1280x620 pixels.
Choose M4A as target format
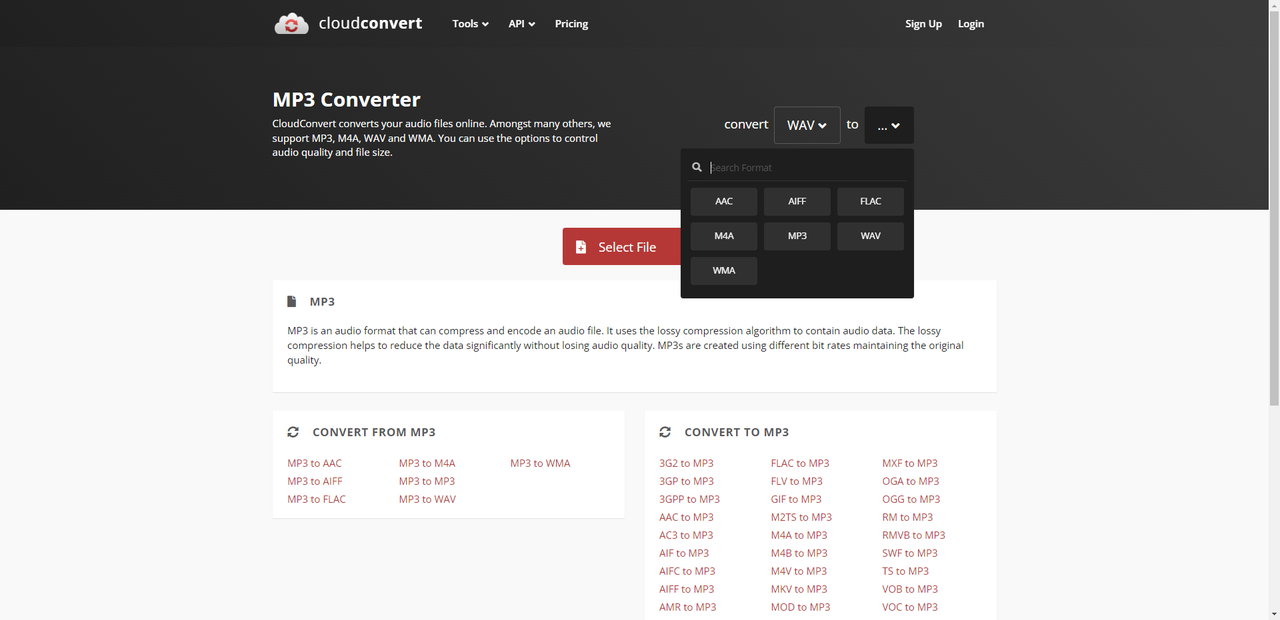click(724, 236)
